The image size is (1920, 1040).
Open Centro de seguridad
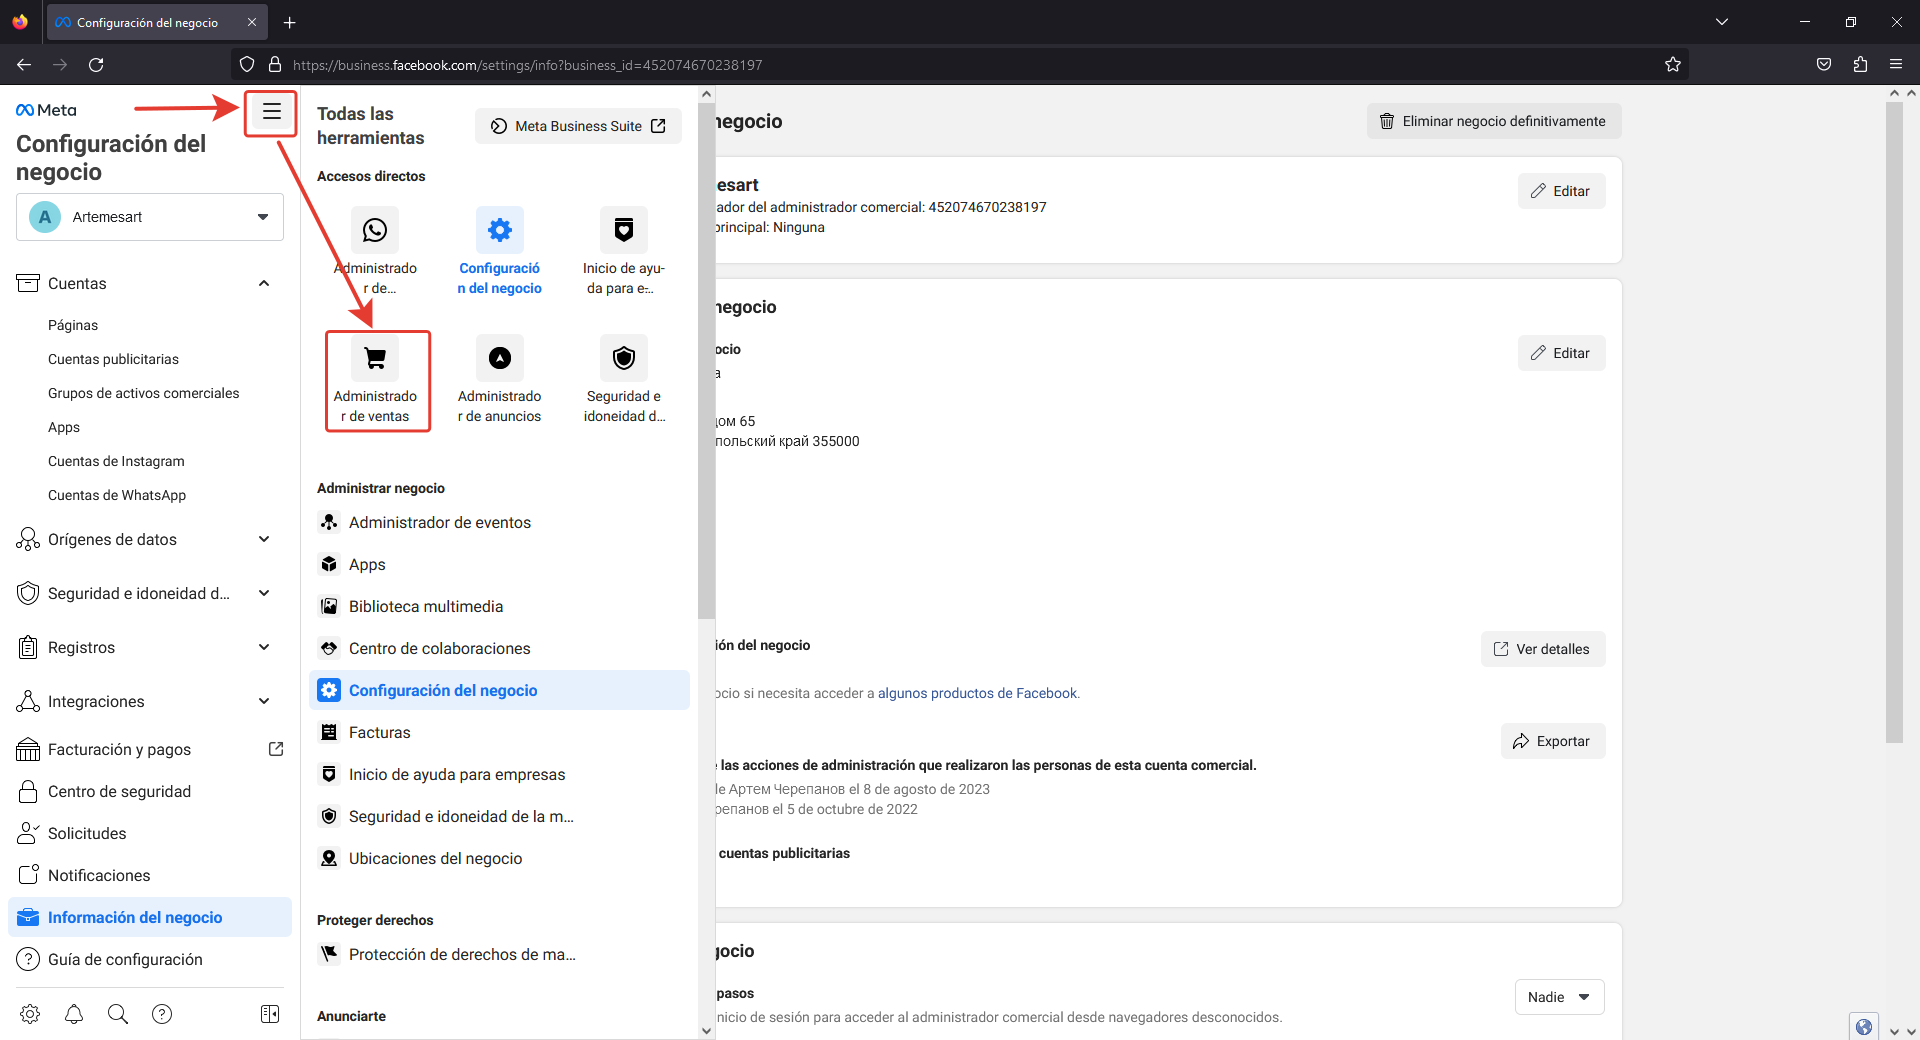coord(150,791)
